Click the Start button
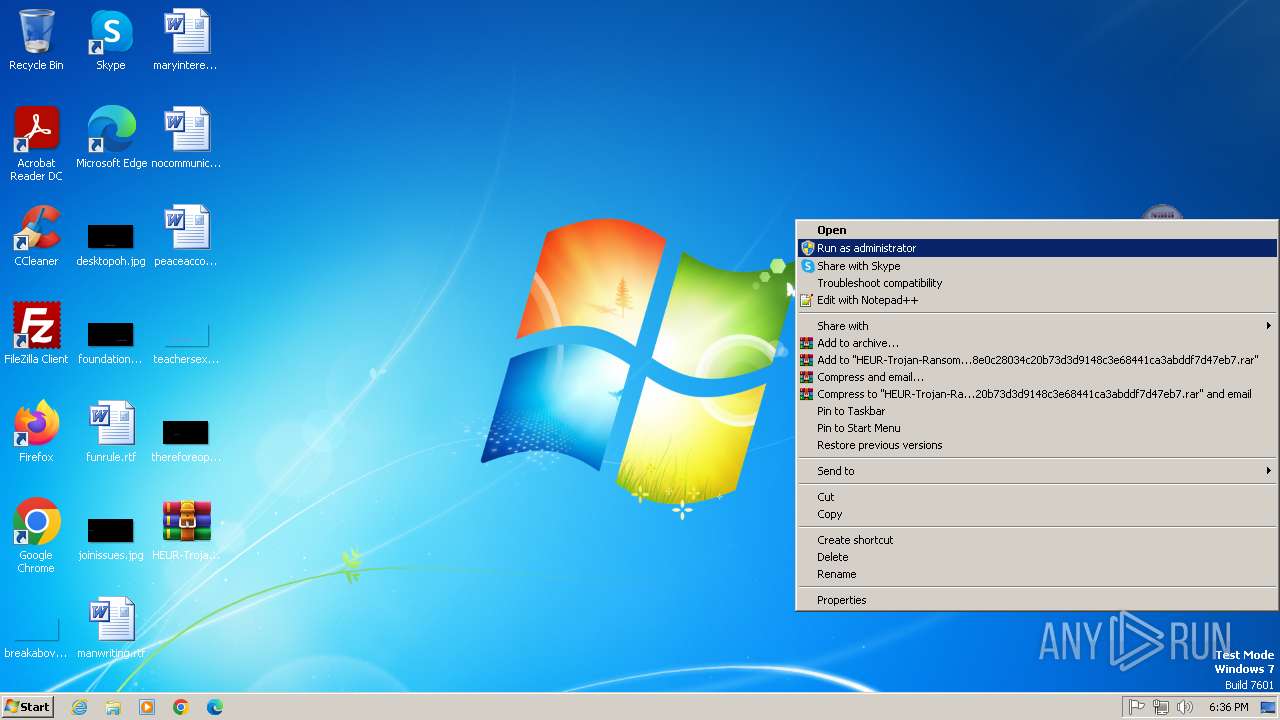The height and width of the screenshot is (720, 1280). click(x=27, y=707)
